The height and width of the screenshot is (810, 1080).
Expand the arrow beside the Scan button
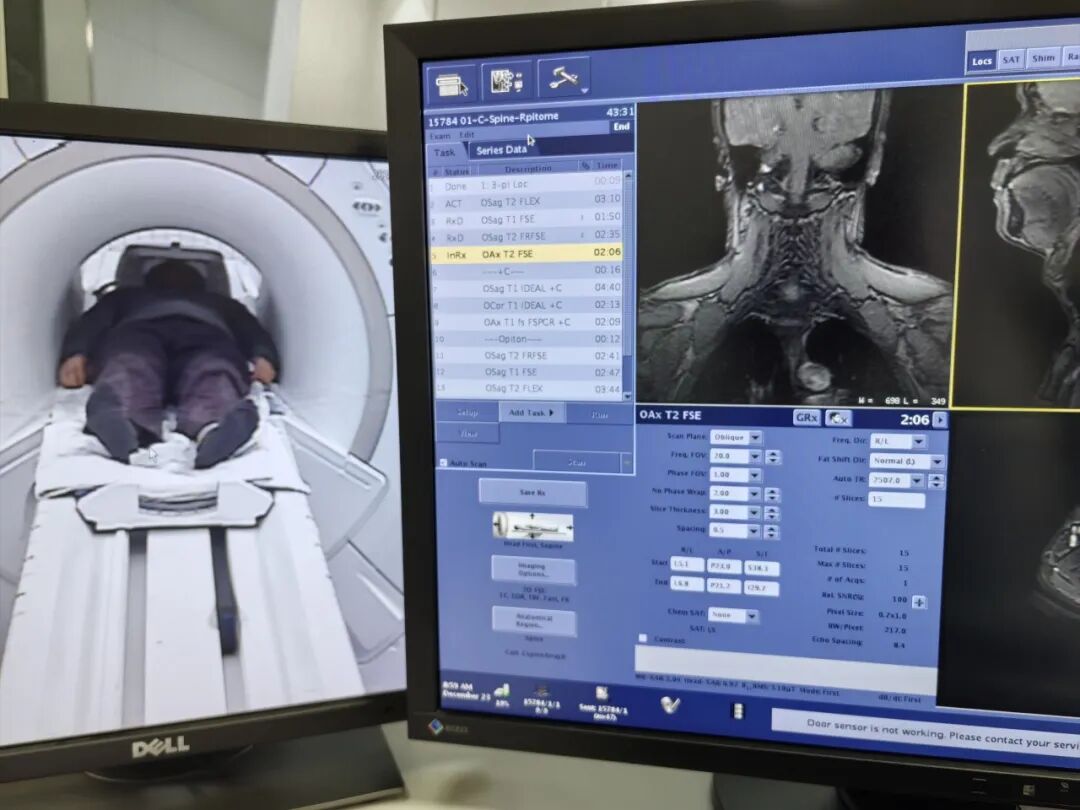point(627,463)
